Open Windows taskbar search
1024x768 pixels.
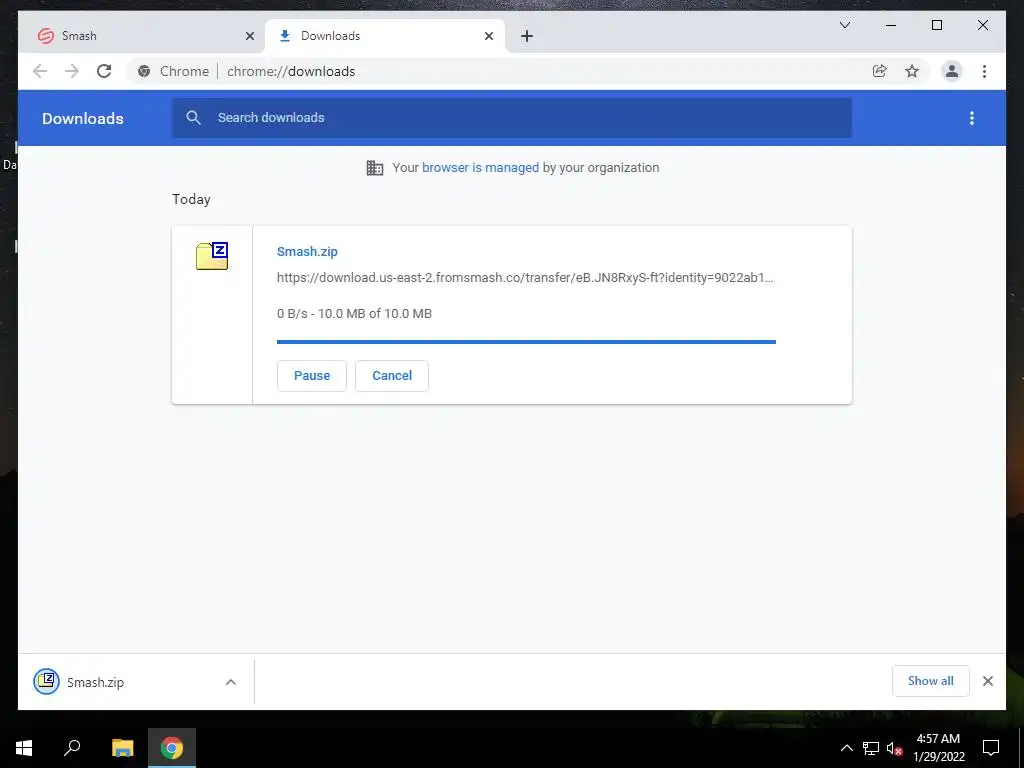point(72,748)
